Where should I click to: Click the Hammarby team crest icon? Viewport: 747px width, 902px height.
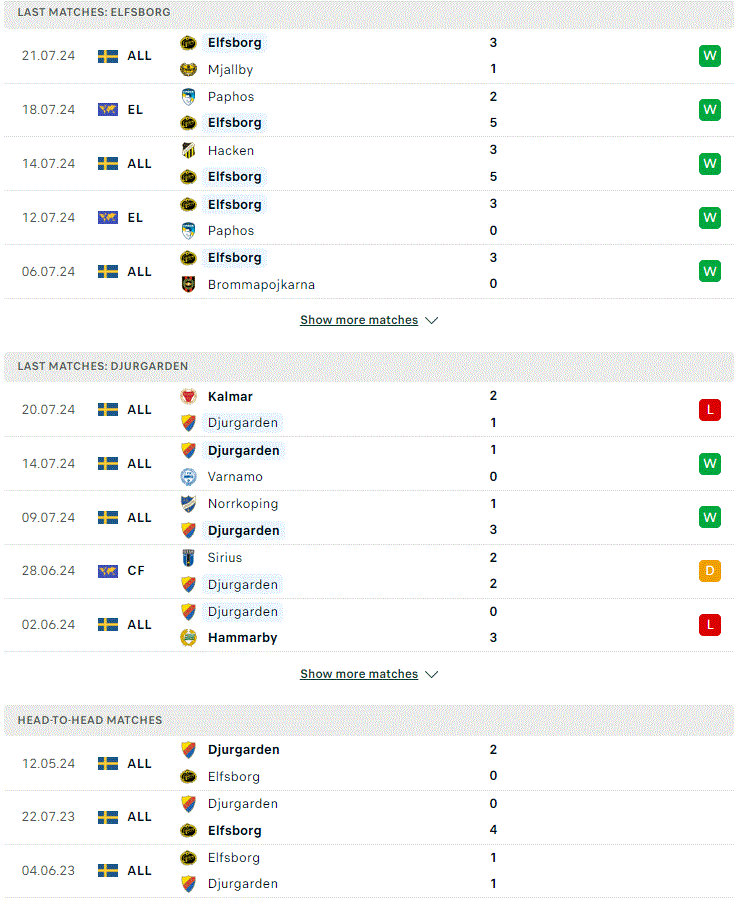188,638
